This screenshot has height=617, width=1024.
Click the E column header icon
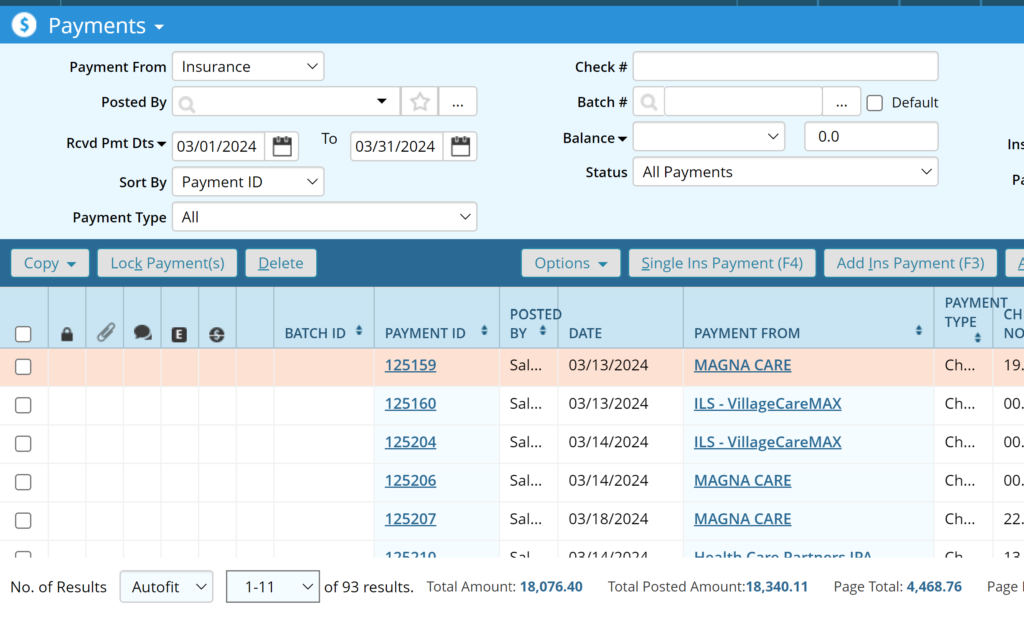[179, 334]
